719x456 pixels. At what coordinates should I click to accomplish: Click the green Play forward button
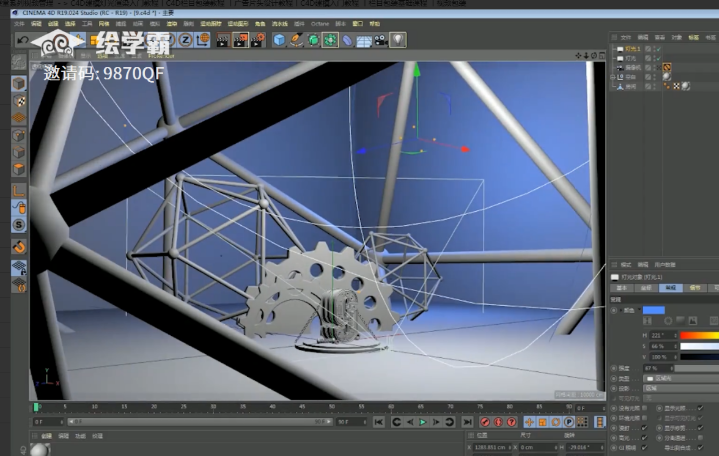[x=423, y=422]
